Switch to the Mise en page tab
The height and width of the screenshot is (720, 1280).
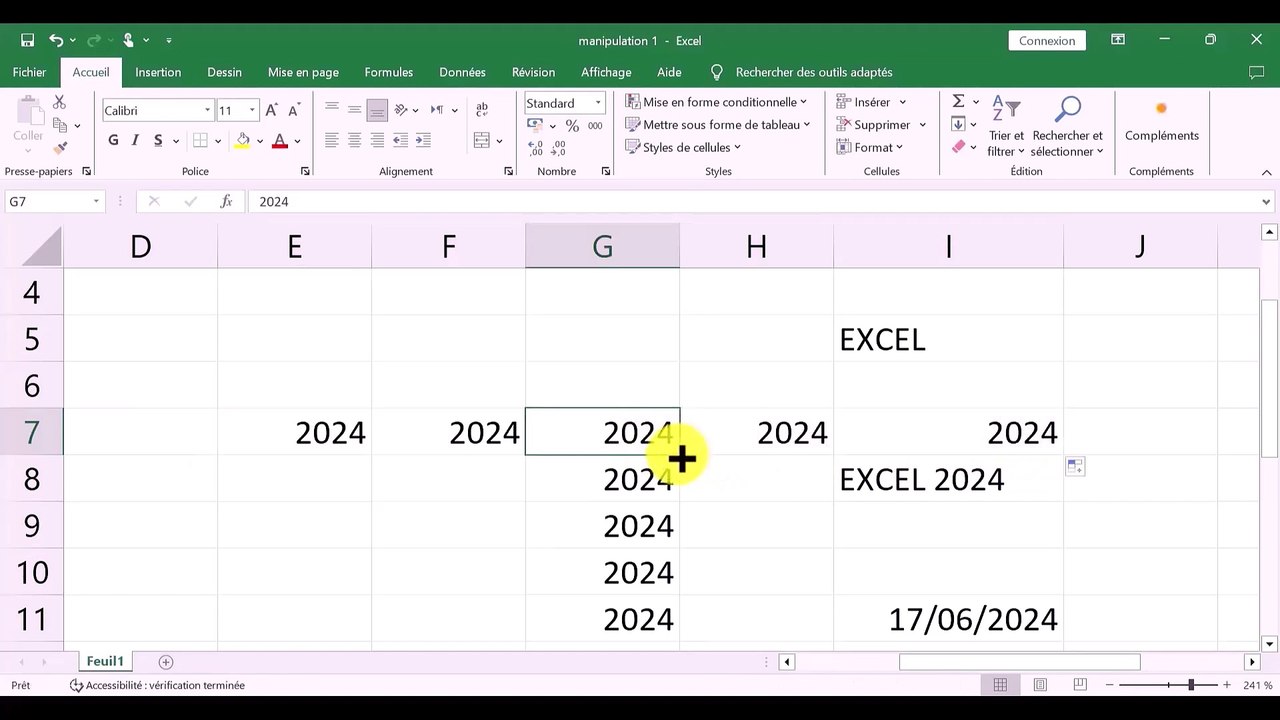303,72
